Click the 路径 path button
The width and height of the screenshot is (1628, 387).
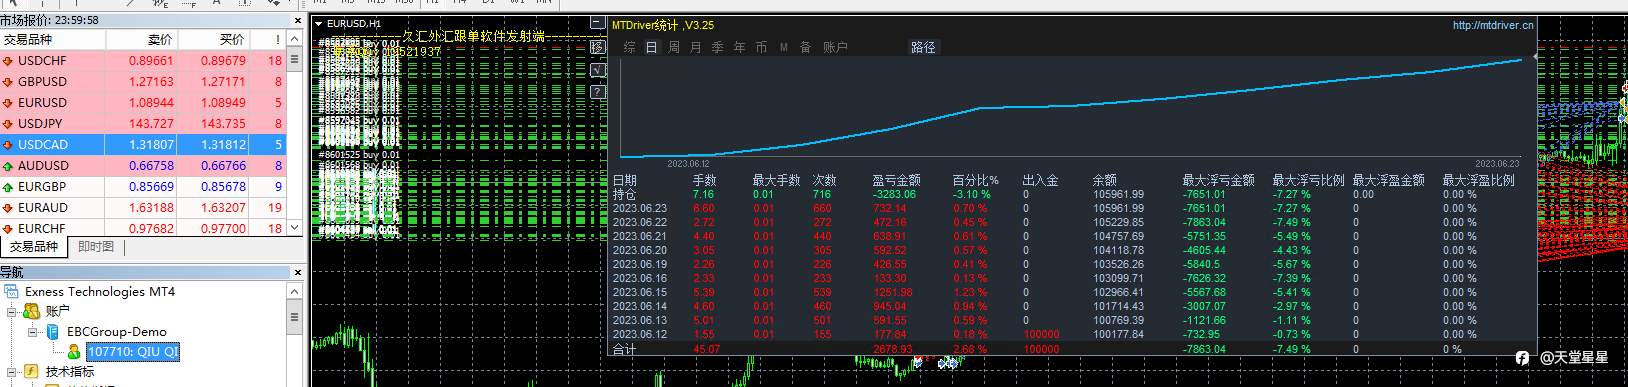[x=923, y=47]
